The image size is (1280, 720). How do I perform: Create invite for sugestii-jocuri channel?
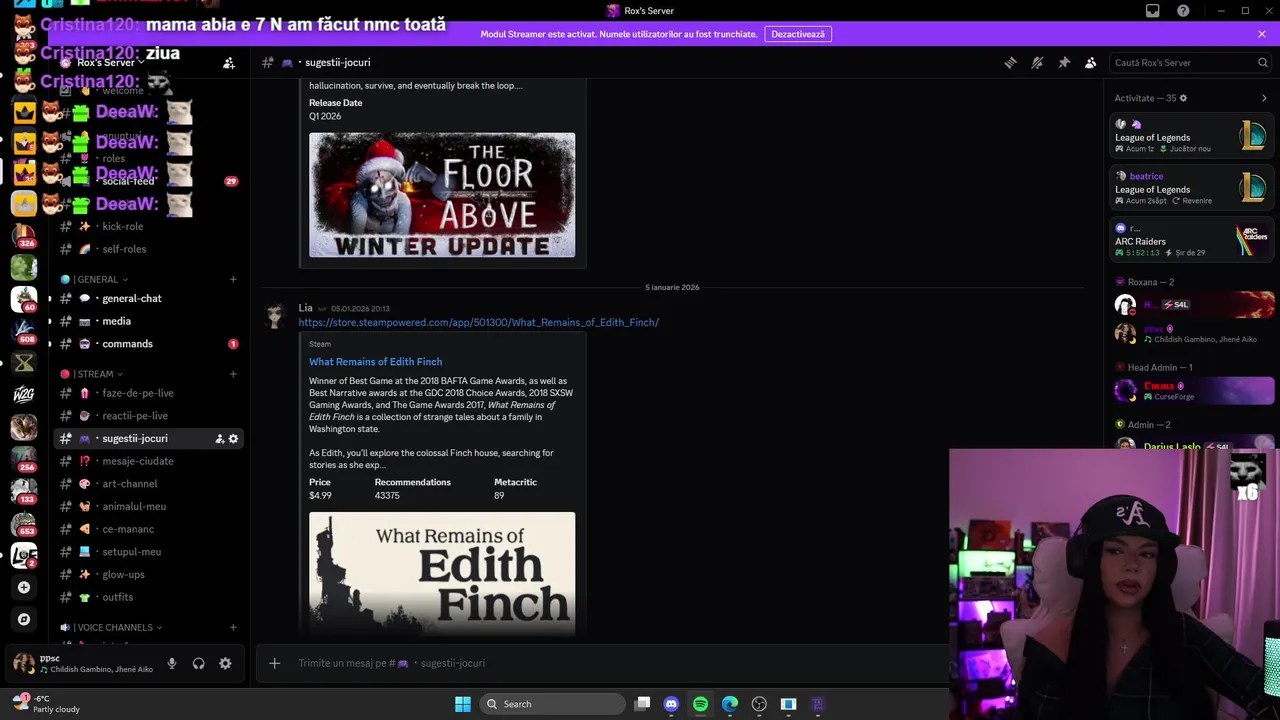point(220,439)
